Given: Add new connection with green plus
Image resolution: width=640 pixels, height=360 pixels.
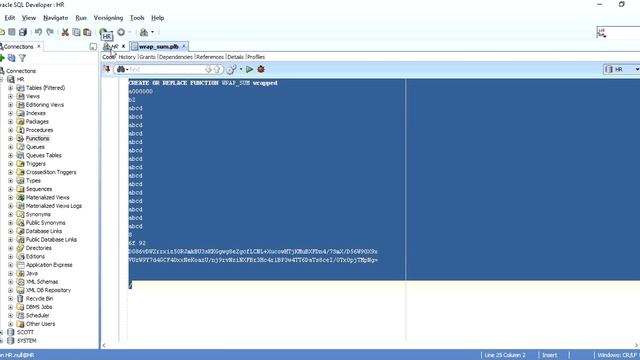Looking at the screenshot, I should pos(2,58).
